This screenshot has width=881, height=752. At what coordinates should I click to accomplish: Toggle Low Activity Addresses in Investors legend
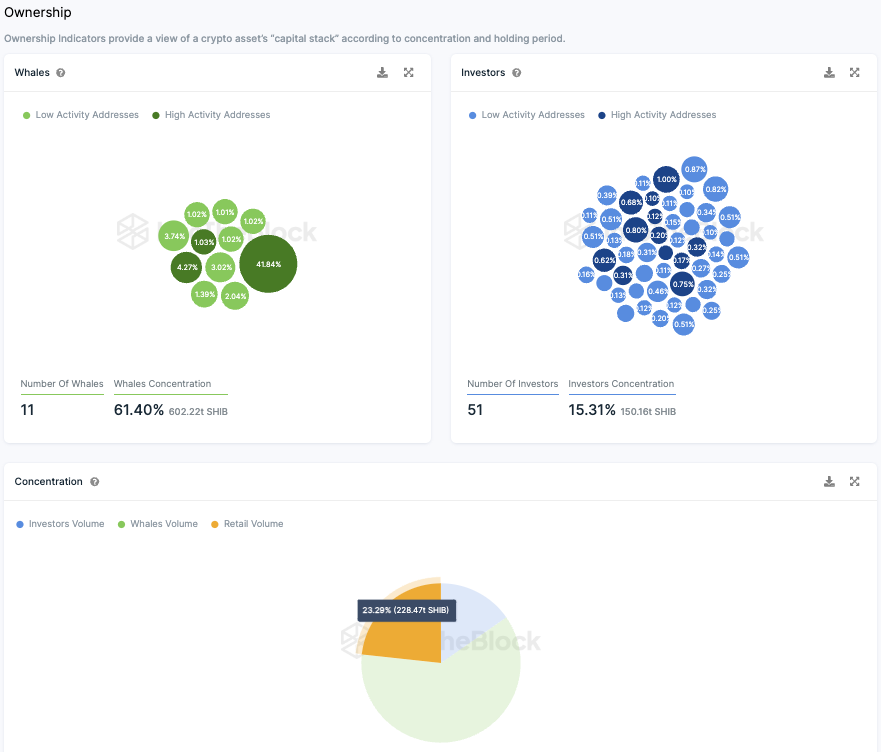coord(527,115)
